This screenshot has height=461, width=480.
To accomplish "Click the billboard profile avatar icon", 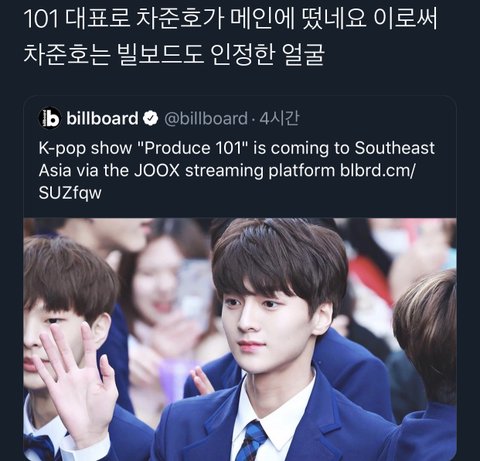I will tap(49, 118).
